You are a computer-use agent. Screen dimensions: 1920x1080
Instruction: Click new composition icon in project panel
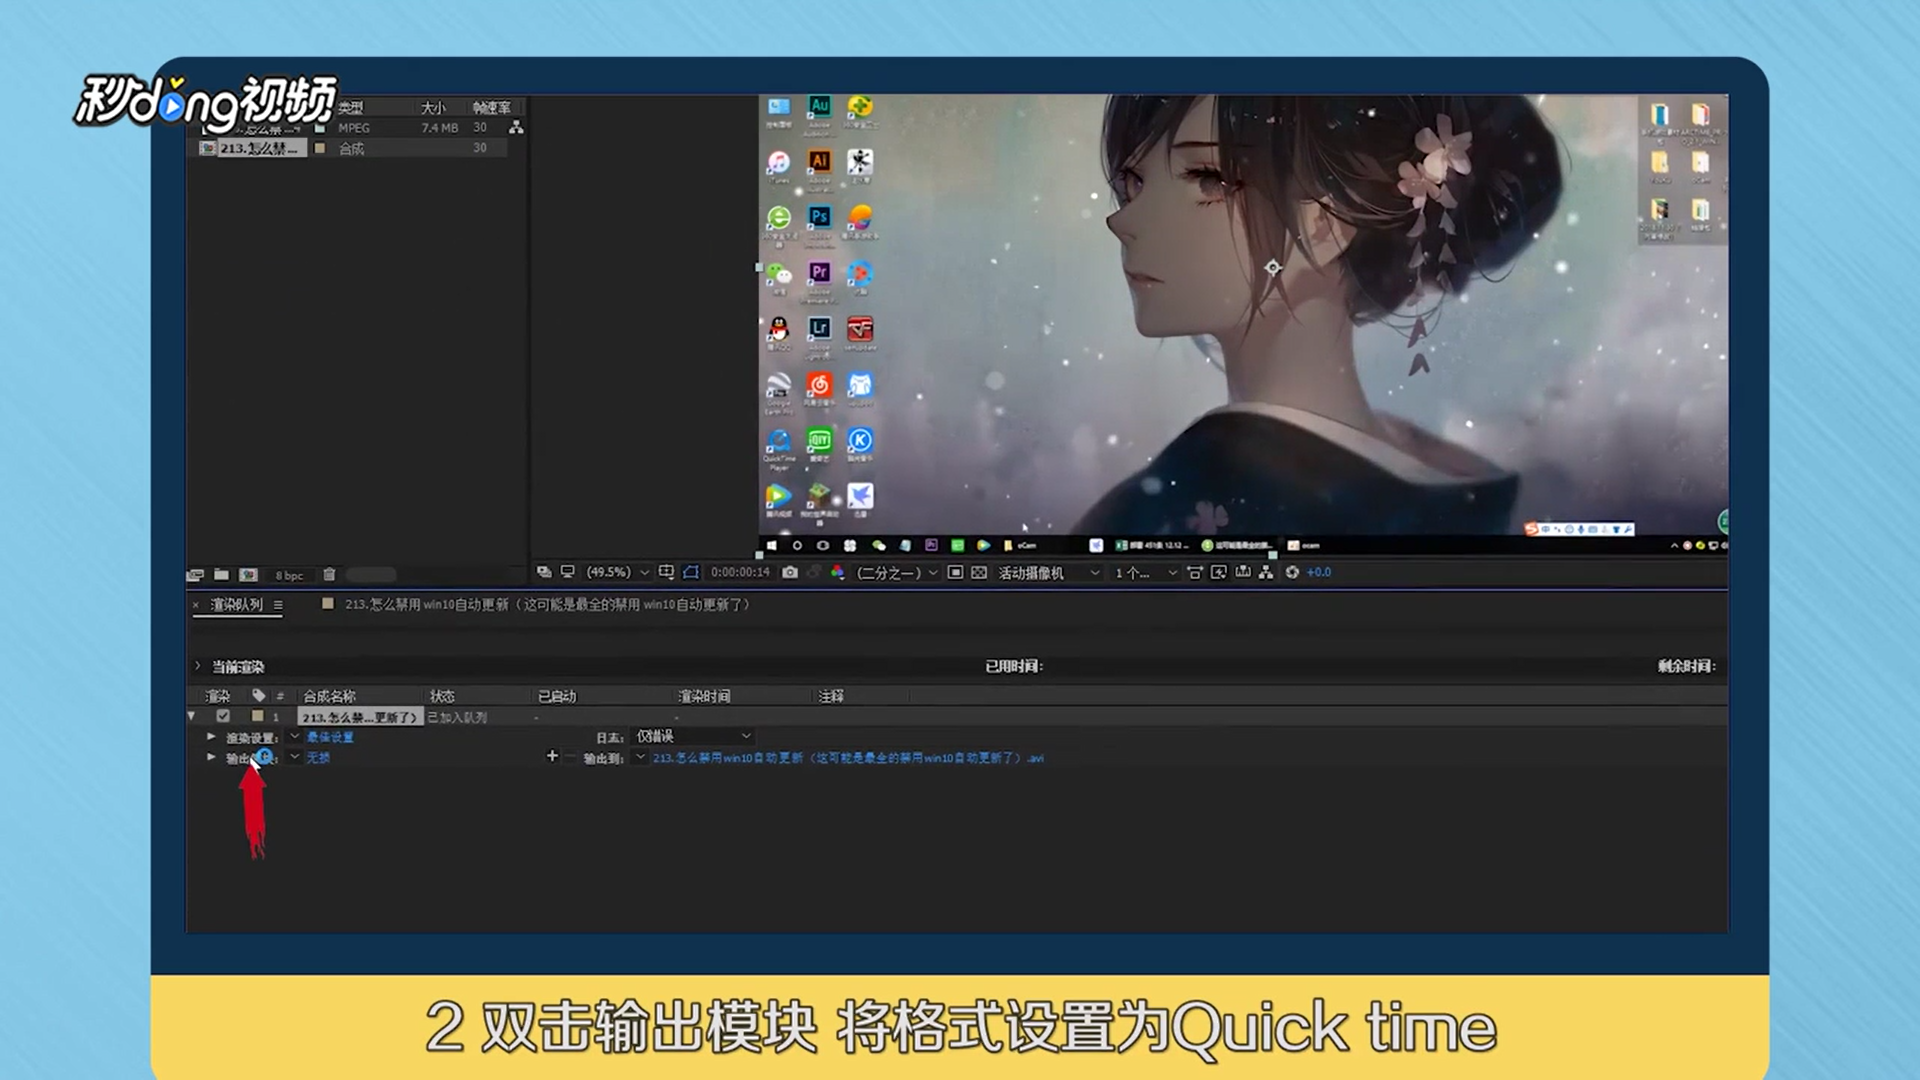click(x=248, y=575)
